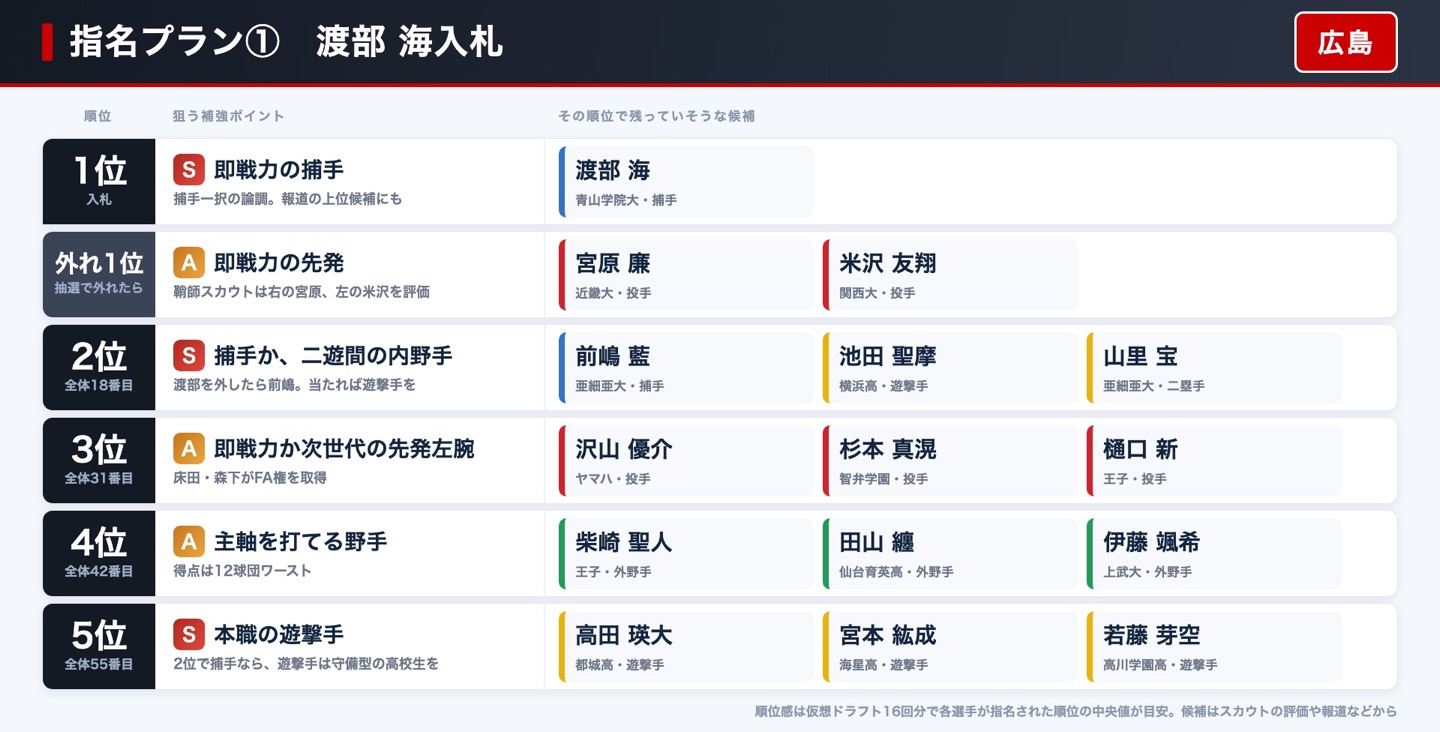Open candidate card 米沢 友翔
This screenshot has height=732, width=1440.
(950, 275)
